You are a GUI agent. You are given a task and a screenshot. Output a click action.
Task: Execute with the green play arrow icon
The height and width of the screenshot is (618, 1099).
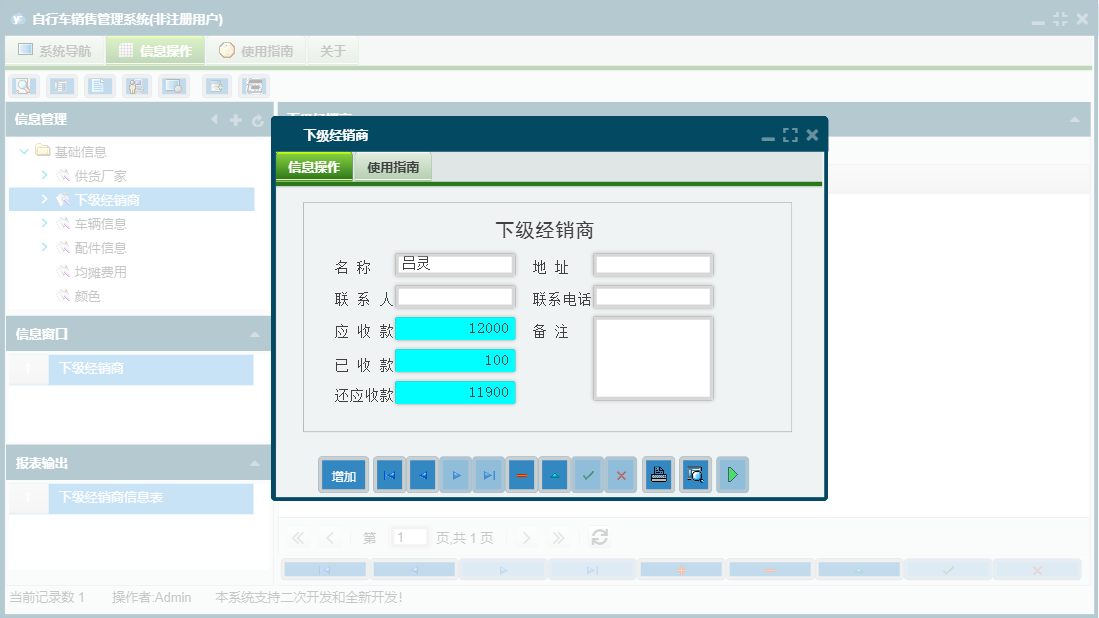[731, 474]
